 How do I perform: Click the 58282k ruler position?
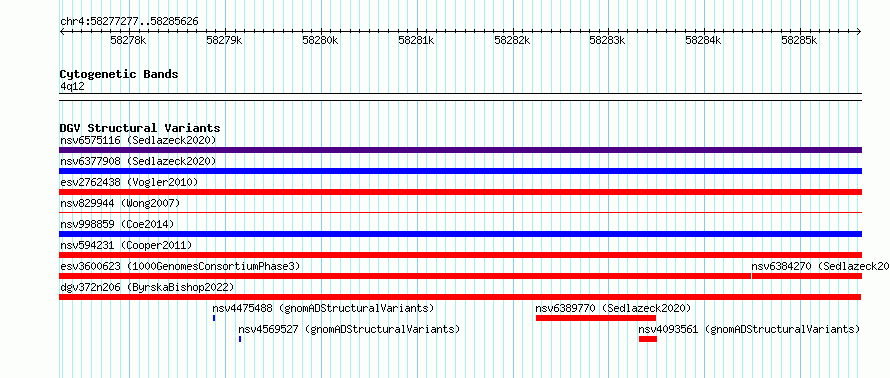[x=513, y=40]
